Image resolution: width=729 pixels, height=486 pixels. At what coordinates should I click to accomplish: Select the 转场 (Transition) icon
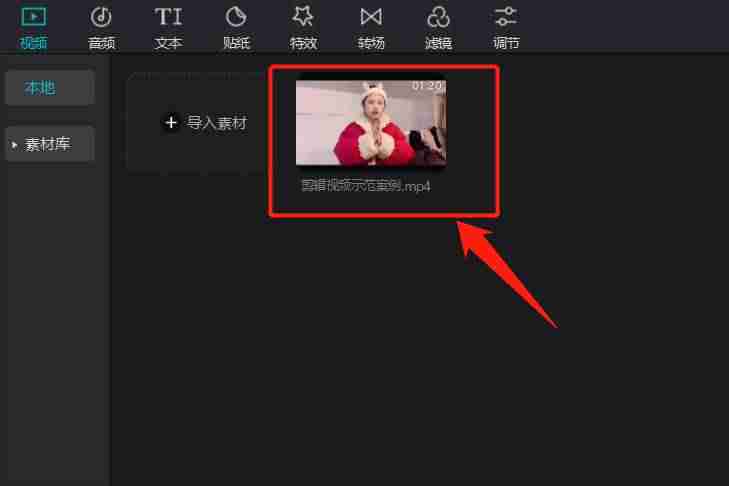pos(371,17)
